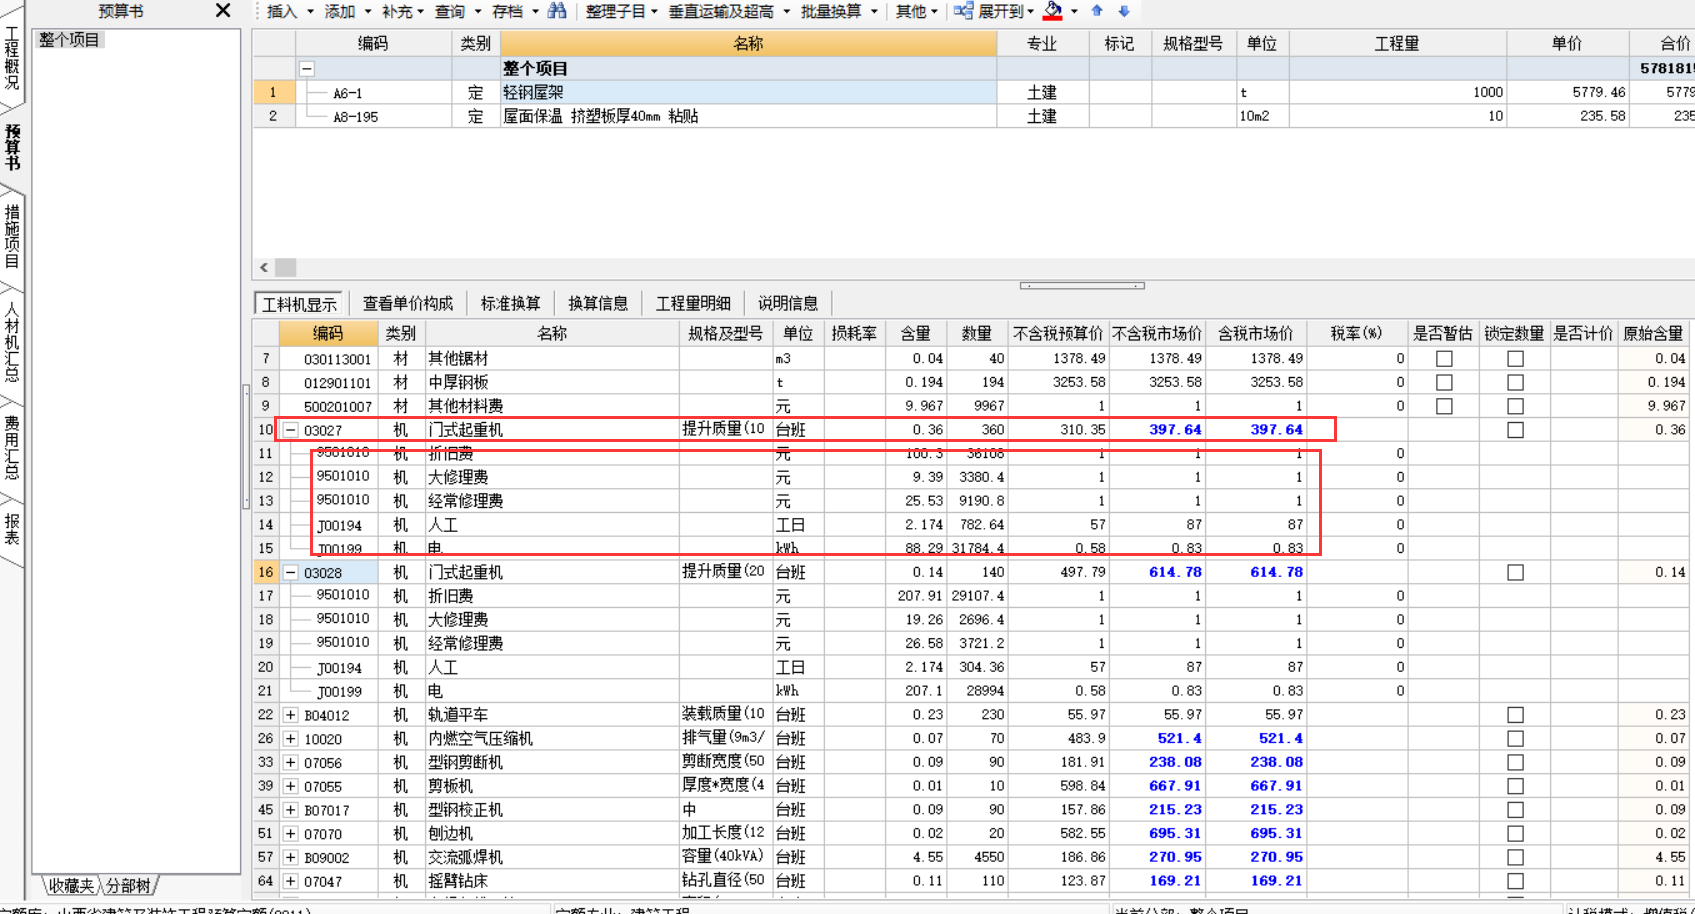The width and height of the screenshot is (1695, 914).
Task: Collapse row 03028 门式起重机
Action: (290, 573)
